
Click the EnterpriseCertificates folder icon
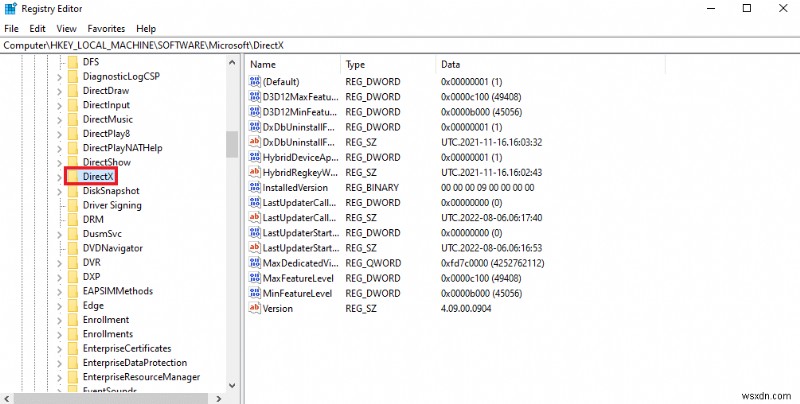(x=73, y=348)
